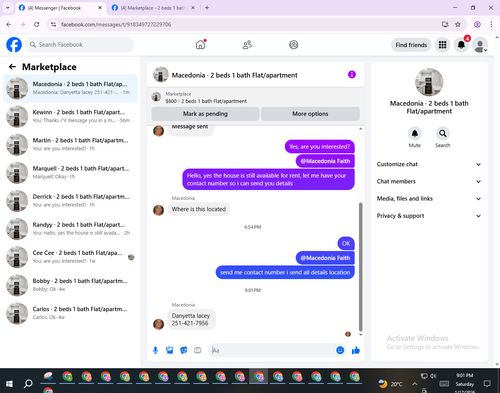Open Chrome three-dot menu
The image size is (500, 393).
(491, 24)
